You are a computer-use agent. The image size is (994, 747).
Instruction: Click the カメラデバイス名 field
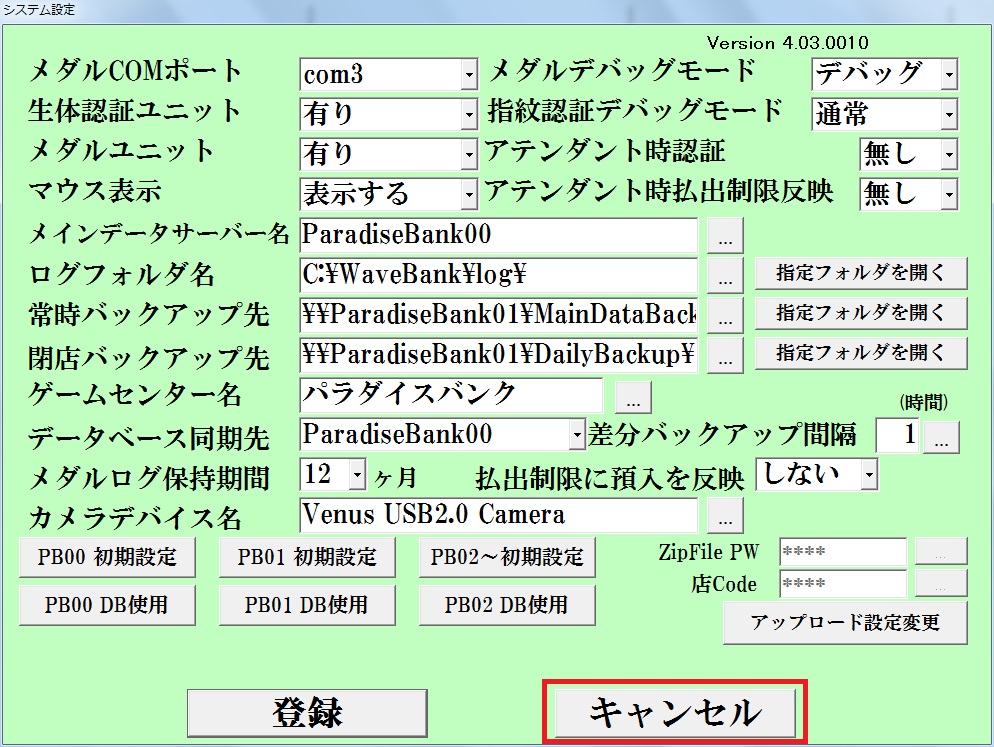(x=499, y=516)
